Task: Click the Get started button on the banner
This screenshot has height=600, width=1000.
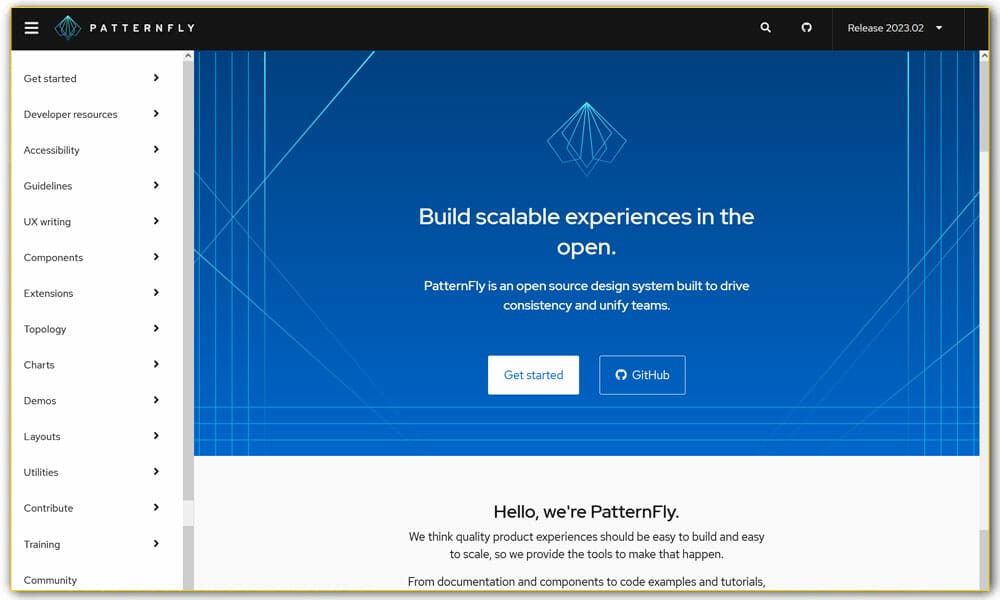Action: click(533, 374)
